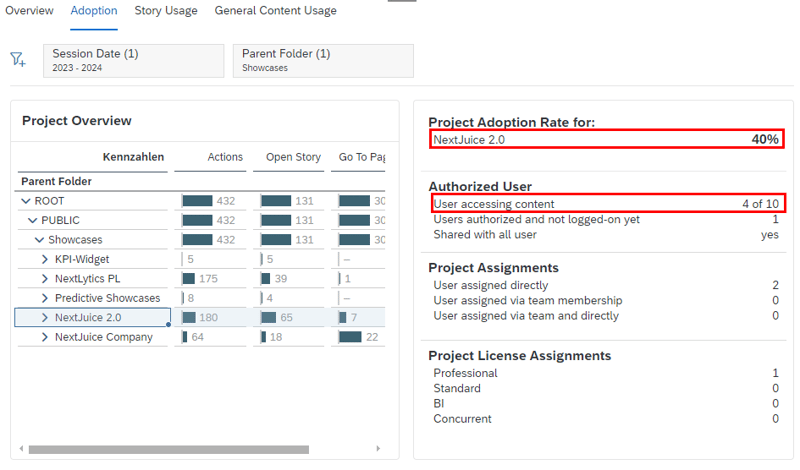This screenshot has height=470, width=800.
Task: Click the scroll right arrow
Action: pos(378,449)
